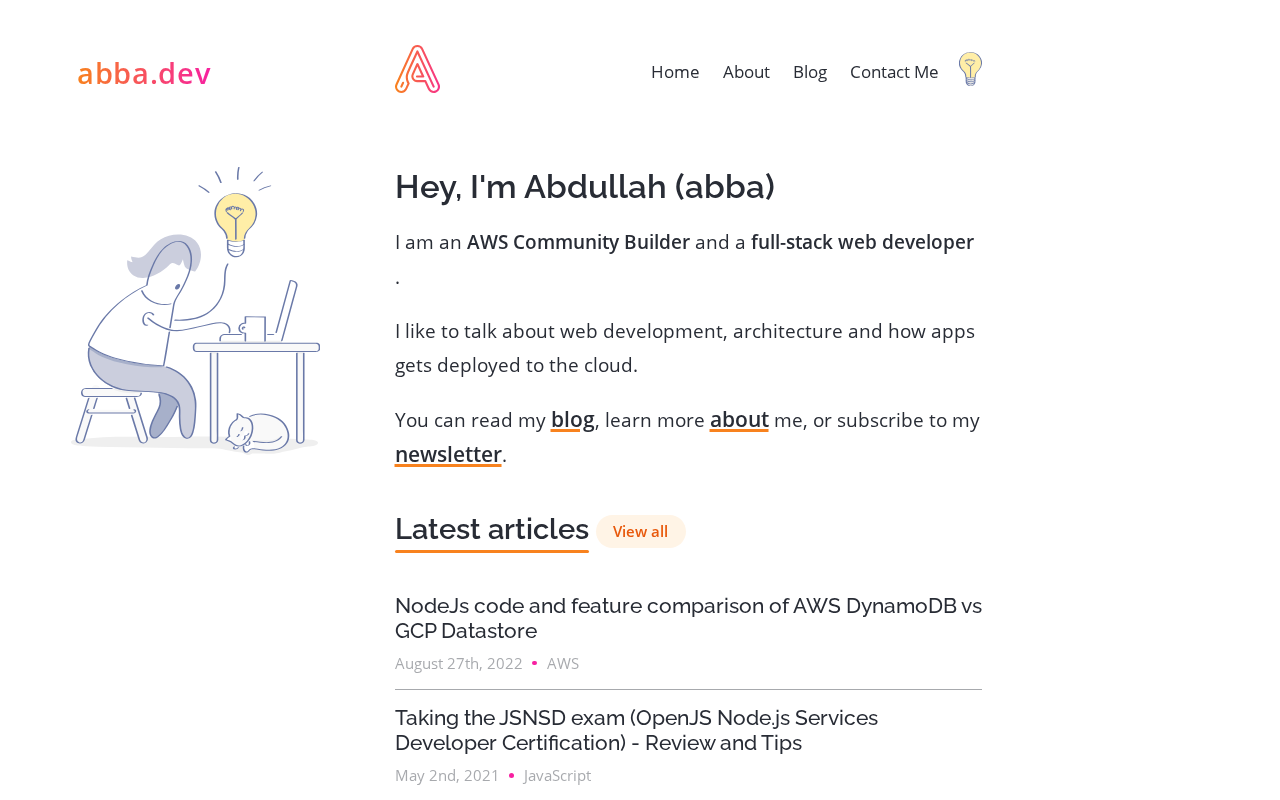The height and width of the screenshot is (800, 1280).
Task: Follow the underlined blog link in intro
Action: point(573,420)
